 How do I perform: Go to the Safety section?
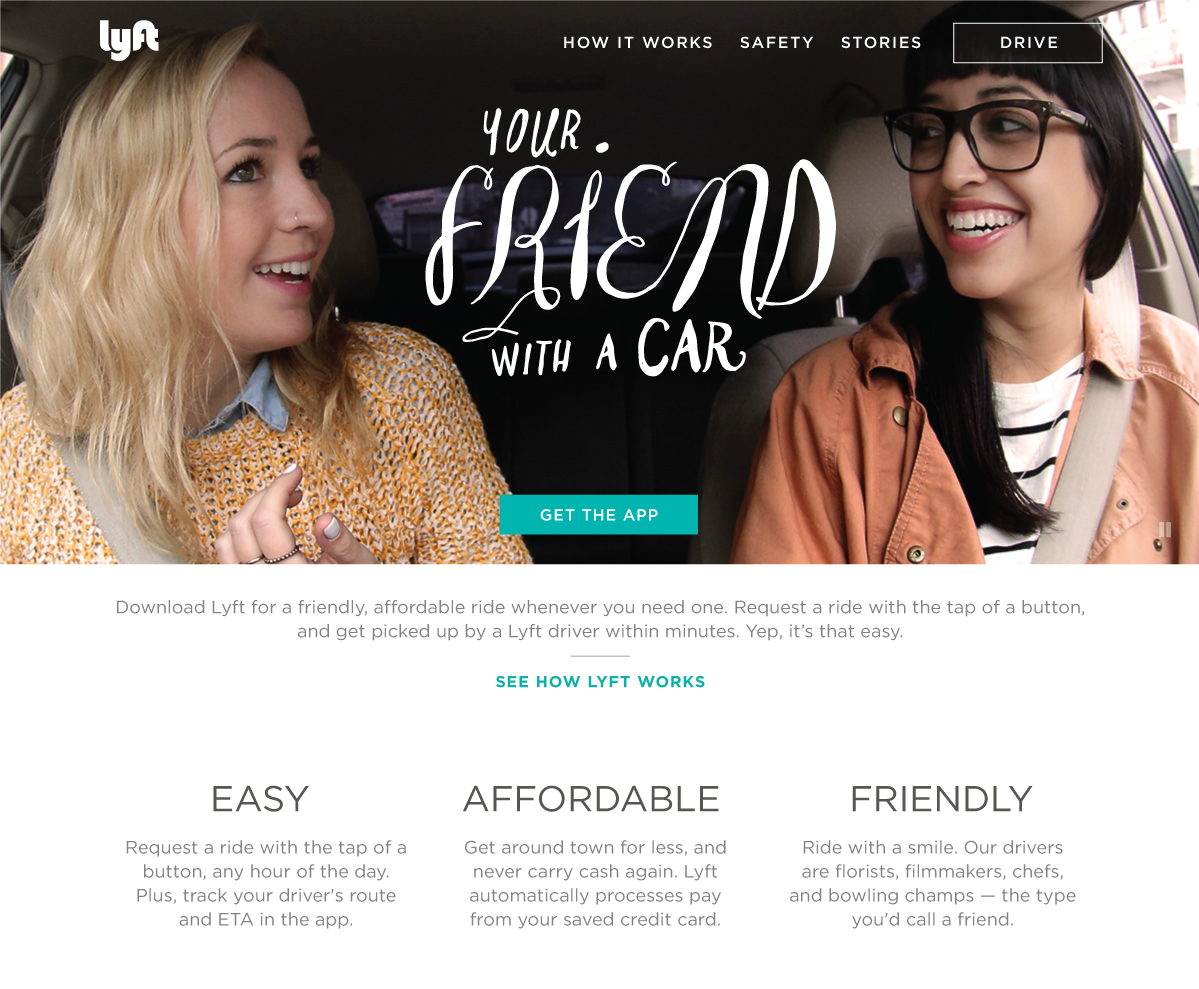[x=777, y=43]
